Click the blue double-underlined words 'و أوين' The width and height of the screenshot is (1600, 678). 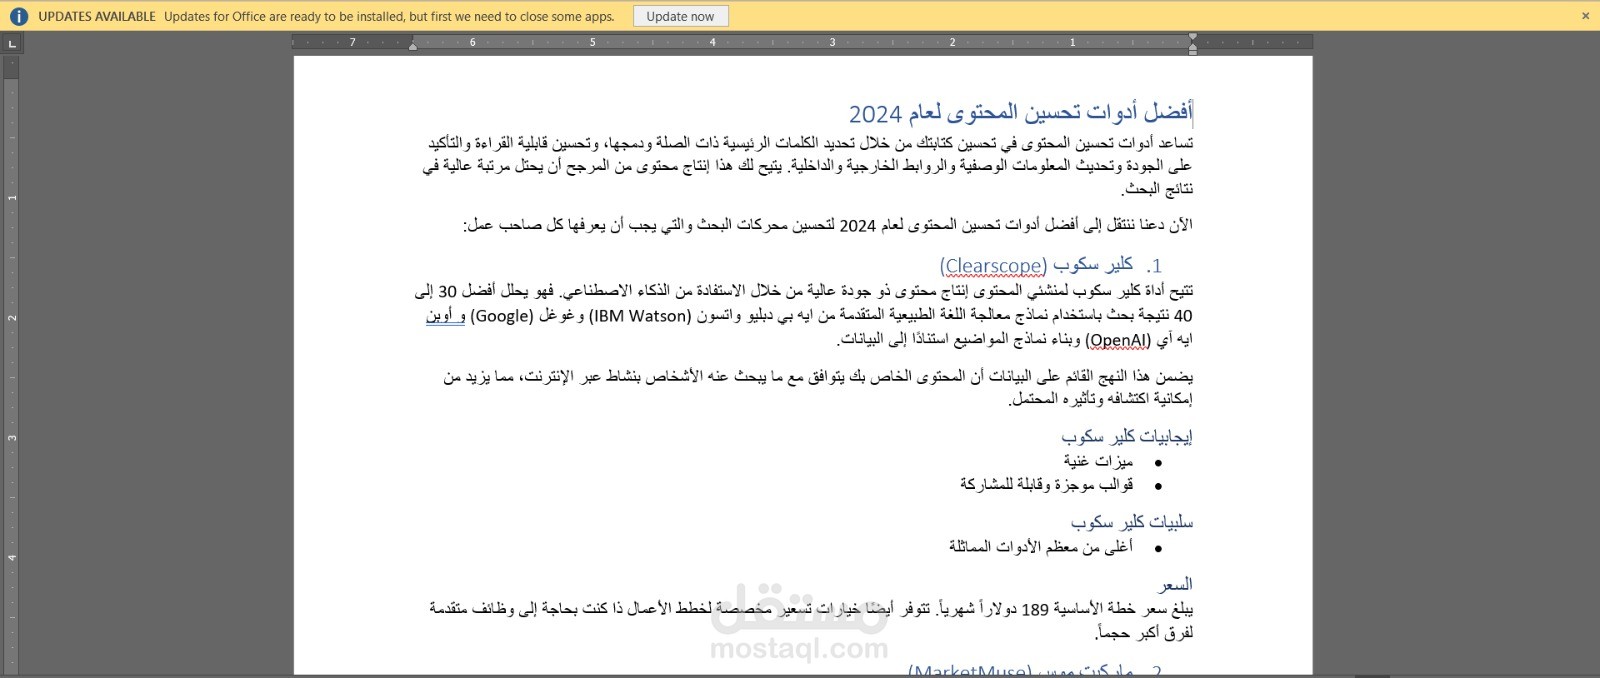(445, 315)
